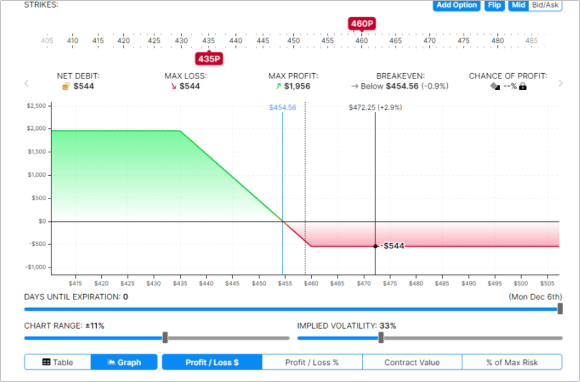Screen dimensions: 580x382
Task: Switch pricing to Bid/Ask
Action: pyautogui.click(x=545, y=5)
